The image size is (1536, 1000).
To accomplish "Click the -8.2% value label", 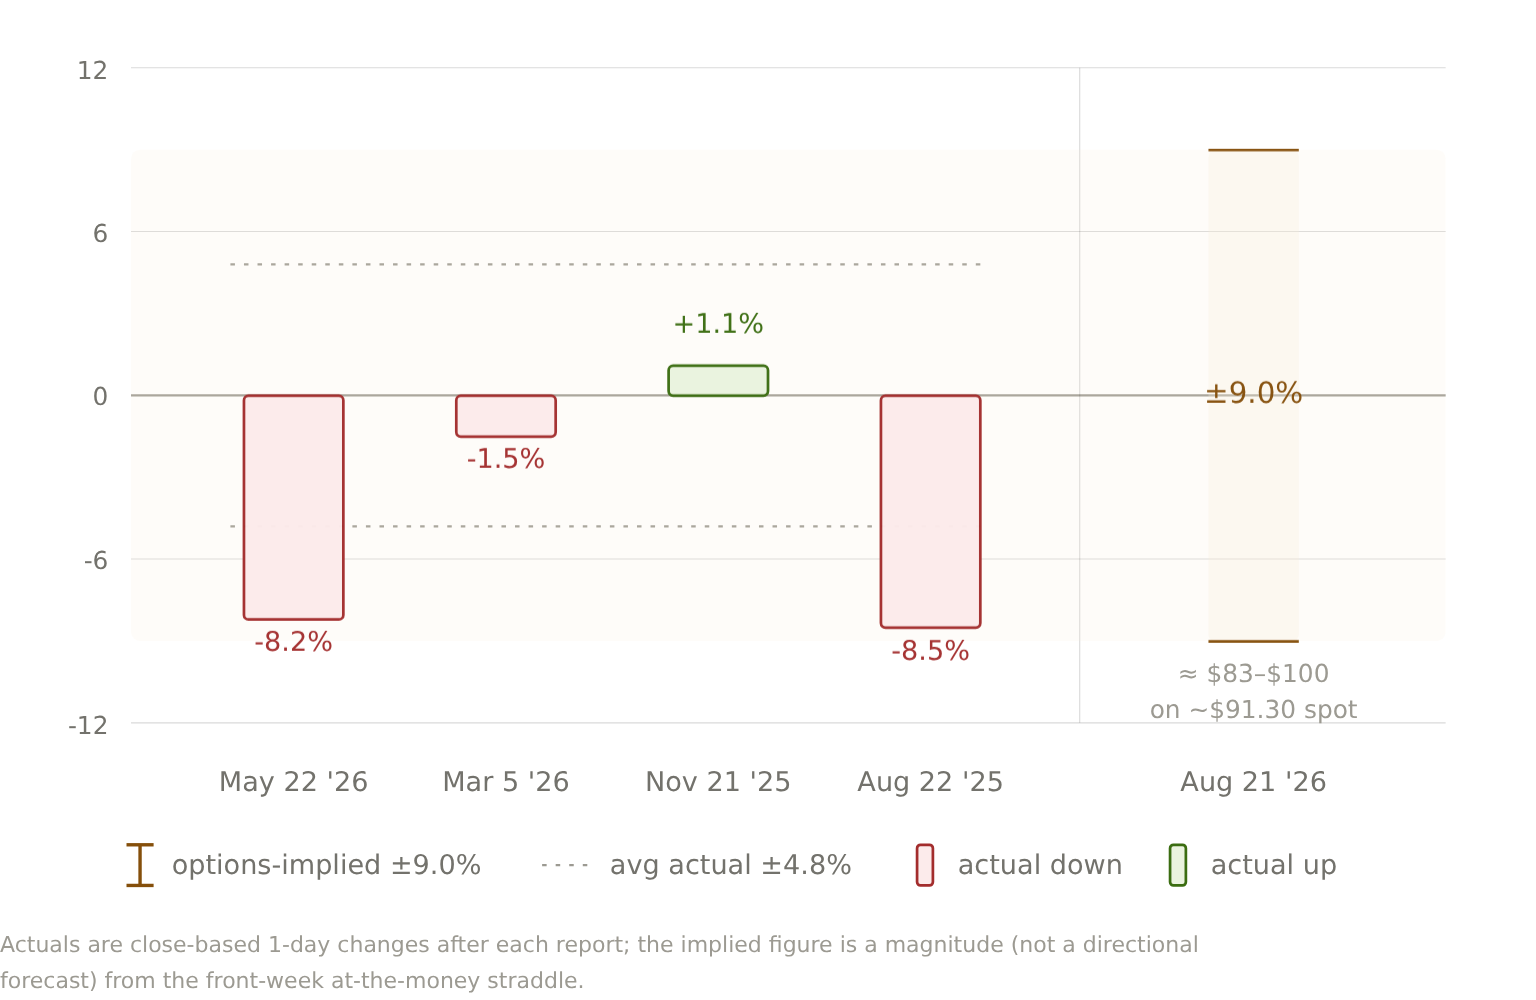I will [293, 642].
